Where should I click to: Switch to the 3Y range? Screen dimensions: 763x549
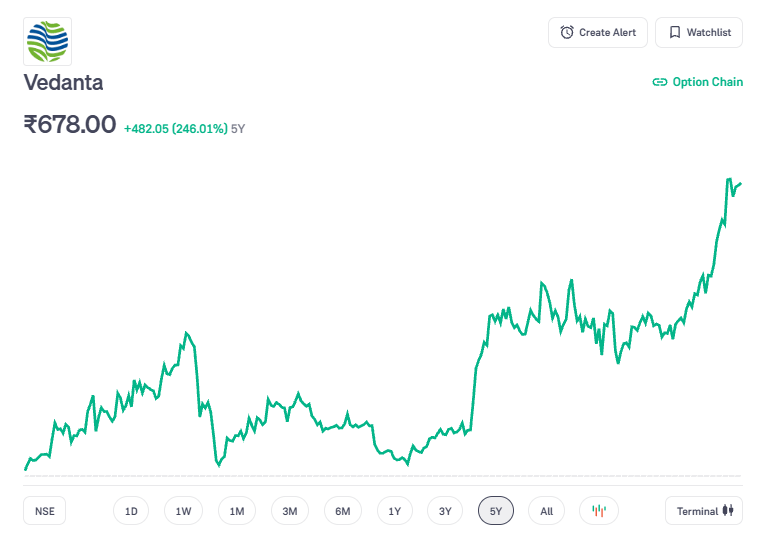(x=446, y=511)
